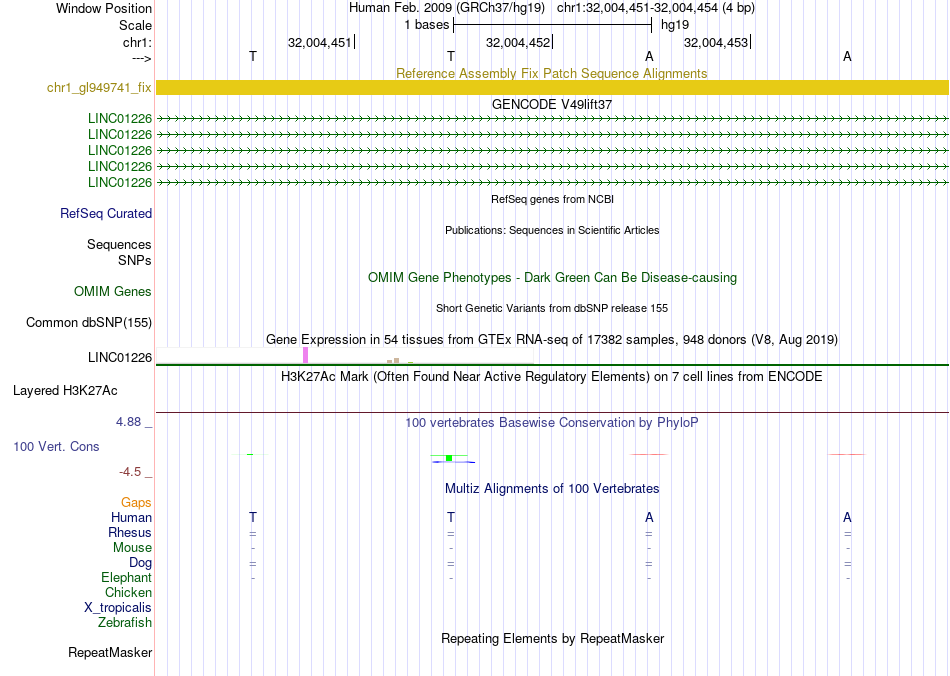This screenshot has height=676, width=950.
Task: Click the -4.5 lower PhyloP scale value
Action: (130, 472)
